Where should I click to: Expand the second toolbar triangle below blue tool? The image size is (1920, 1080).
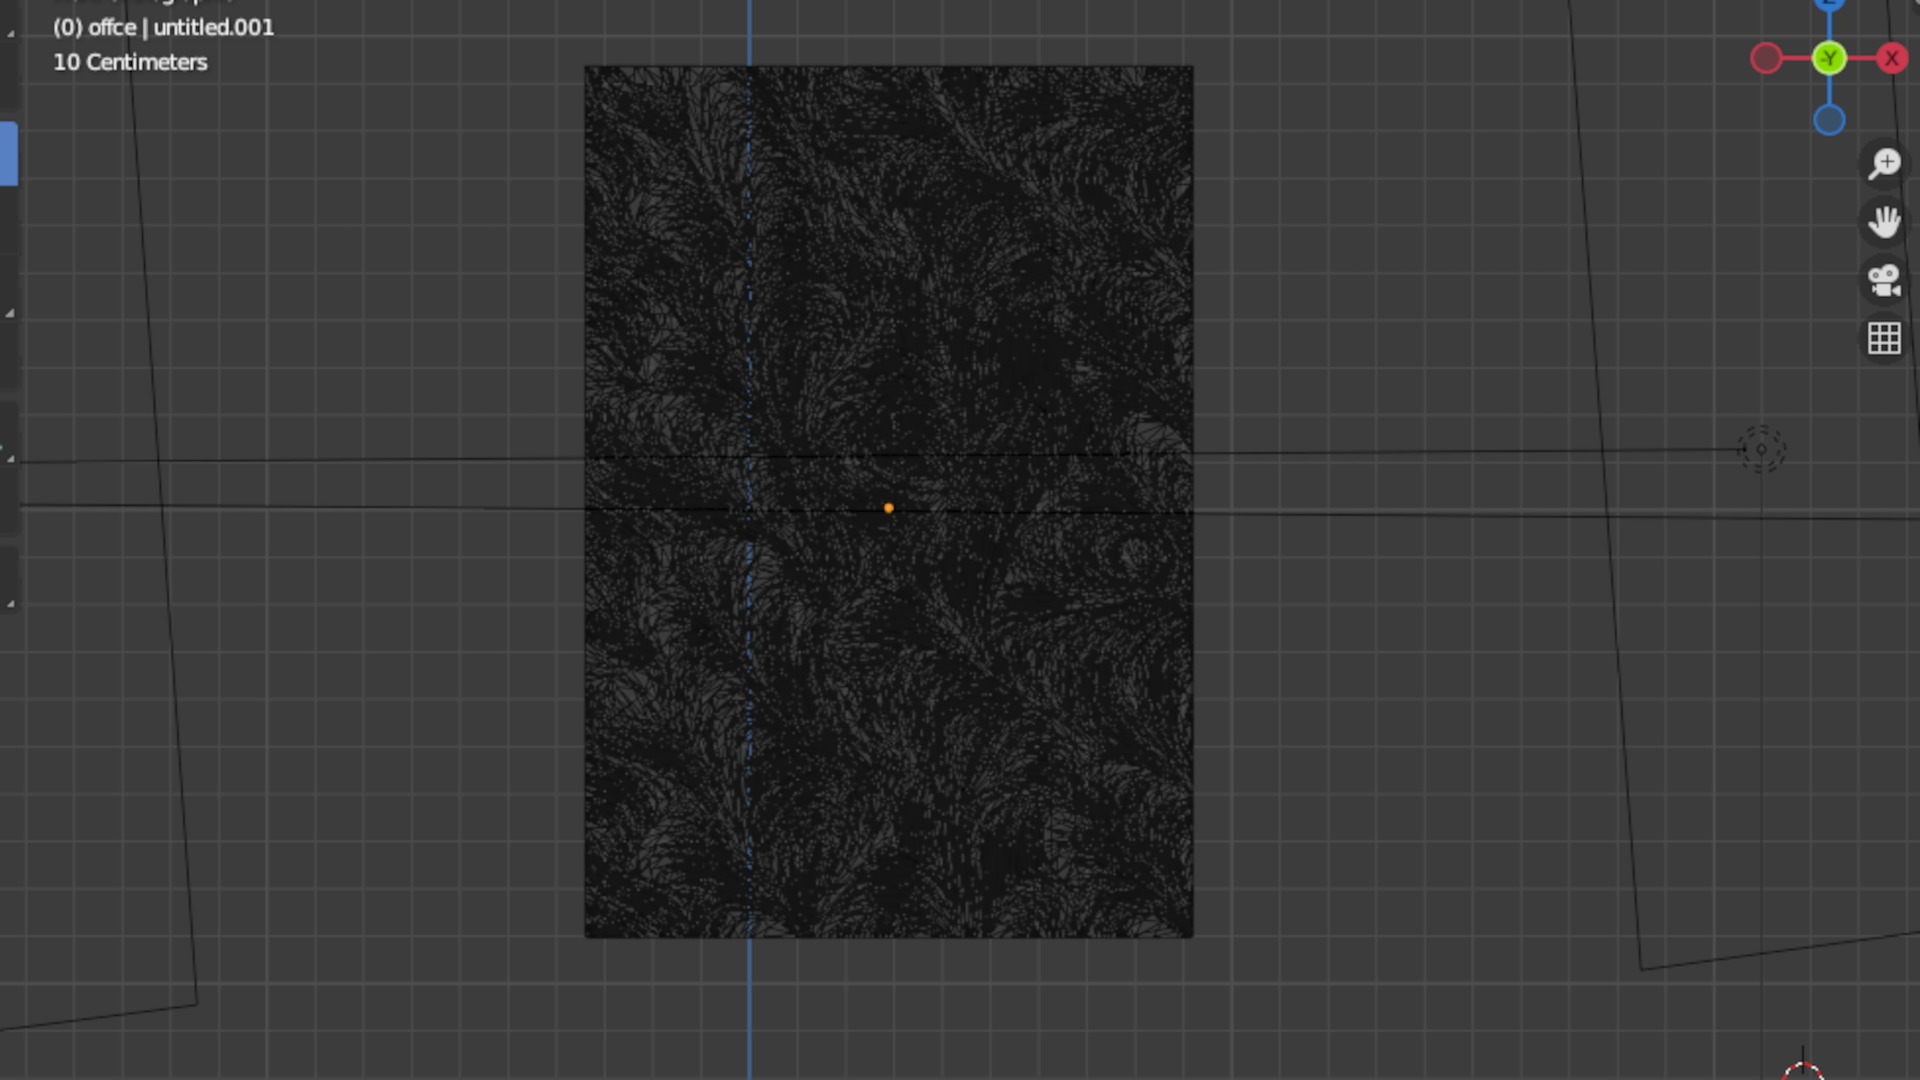click(x=10, y=313)
